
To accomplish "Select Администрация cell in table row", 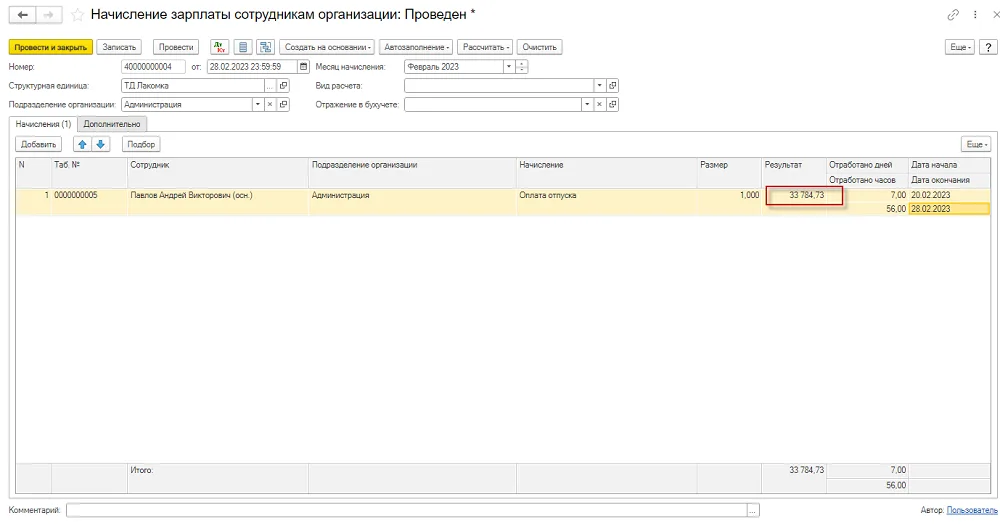I will (413, 195).
